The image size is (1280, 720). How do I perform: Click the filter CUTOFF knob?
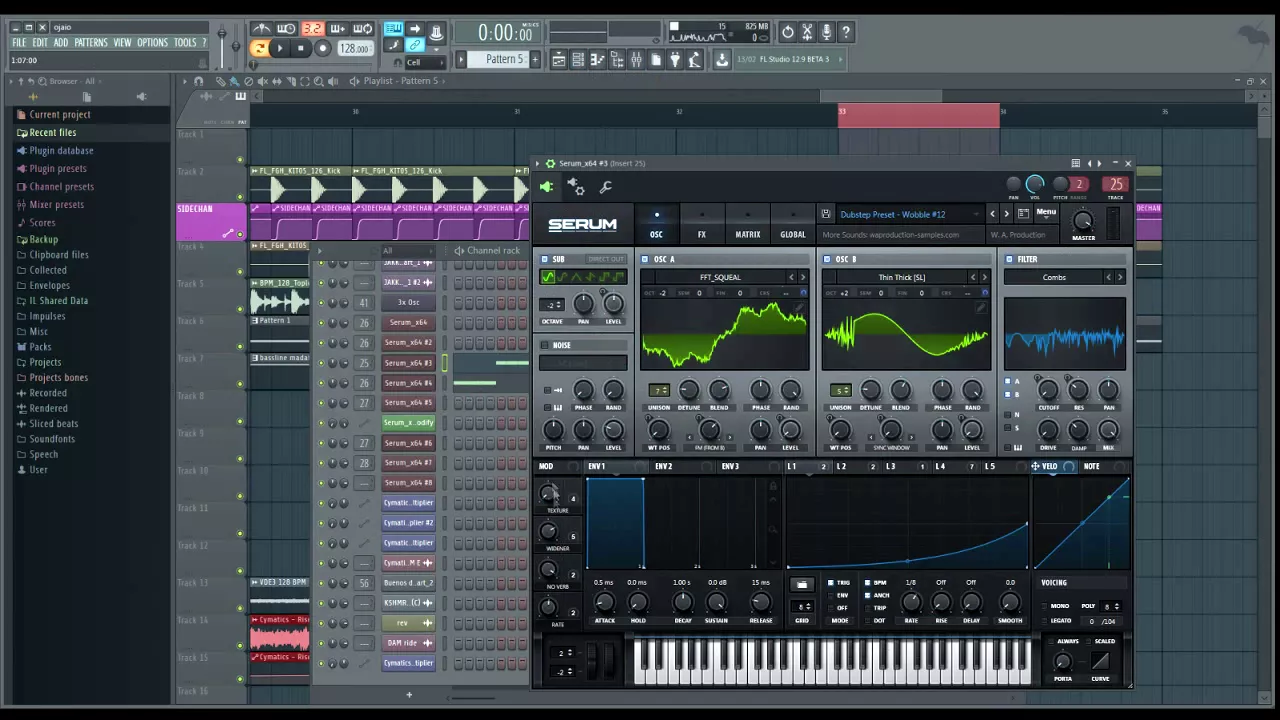tap(1048, 390)
